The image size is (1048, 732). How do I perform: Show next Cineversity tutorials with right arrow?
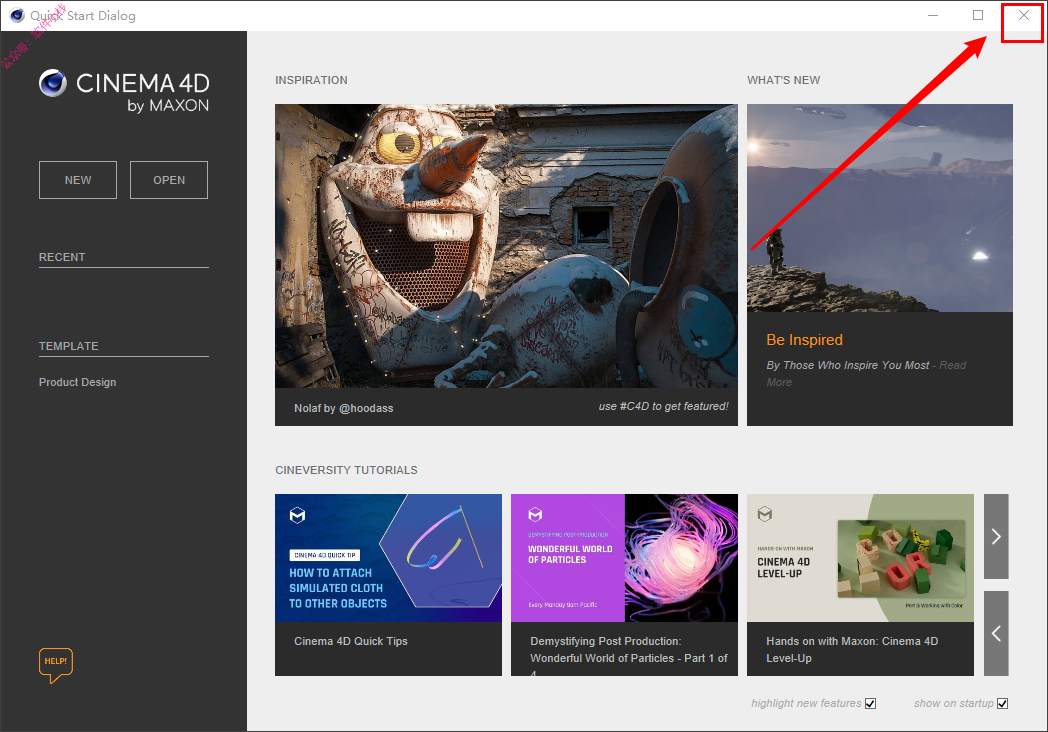point(996,536)
